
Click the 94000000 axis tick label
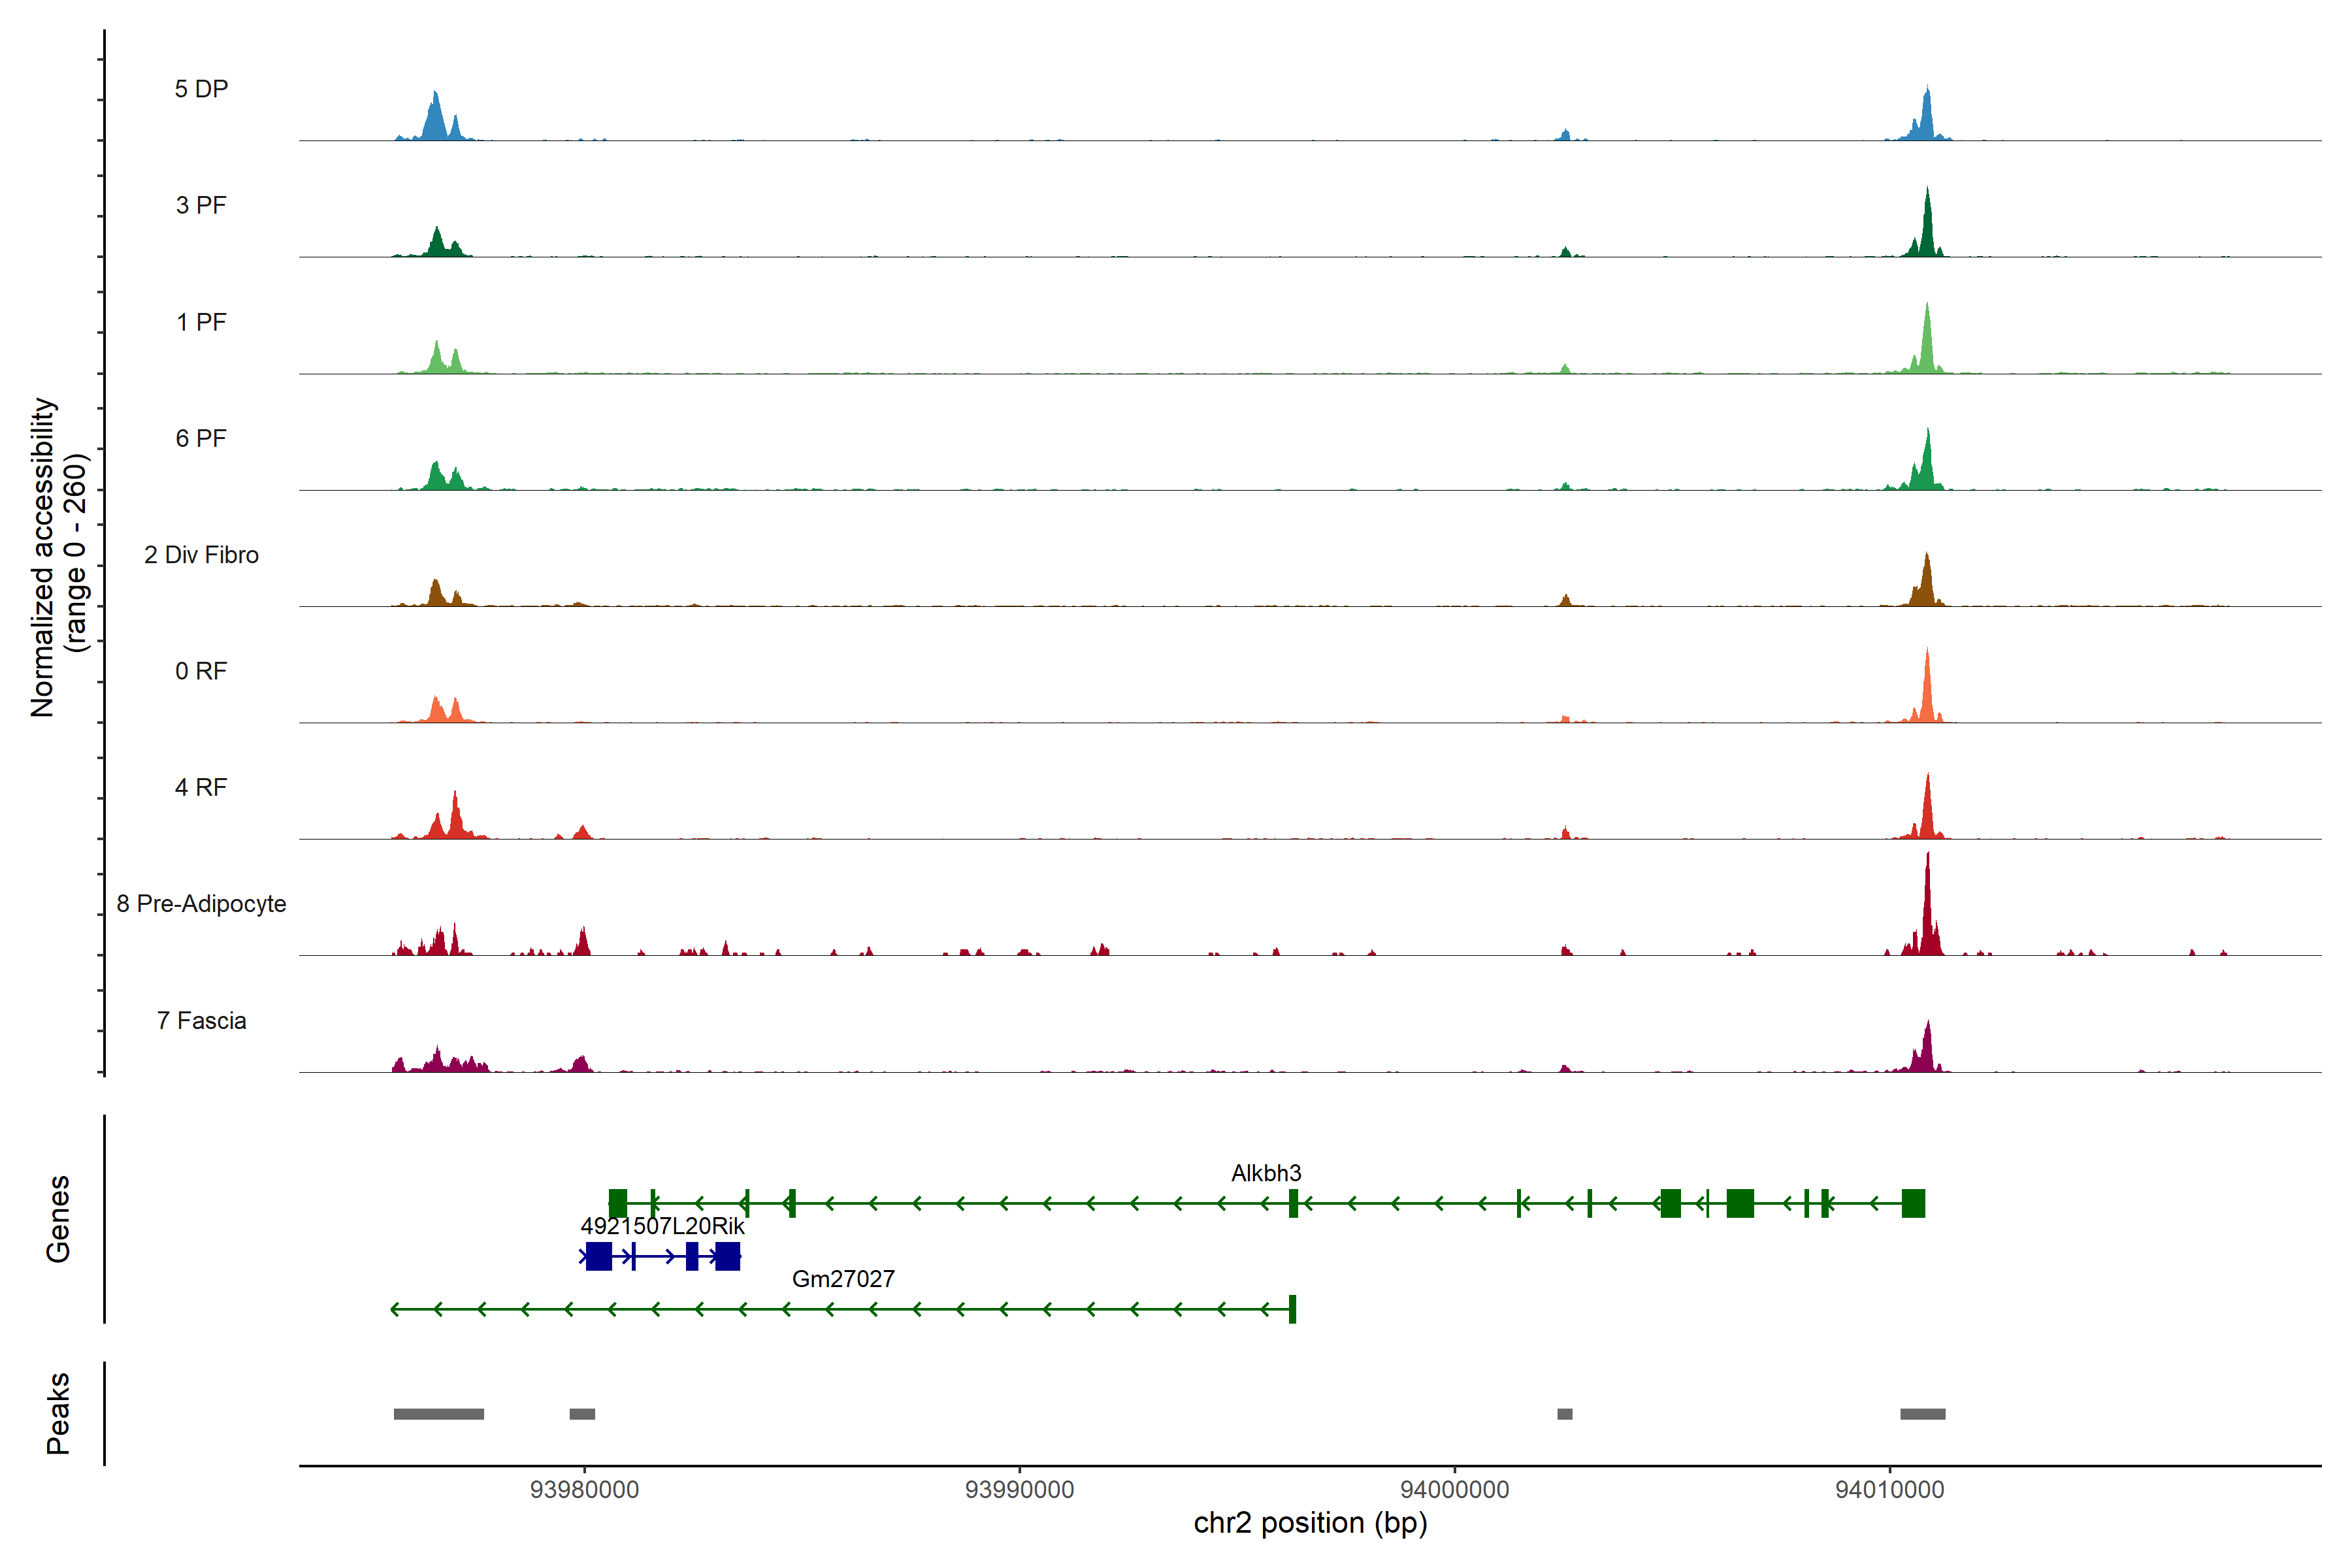1454,1489
